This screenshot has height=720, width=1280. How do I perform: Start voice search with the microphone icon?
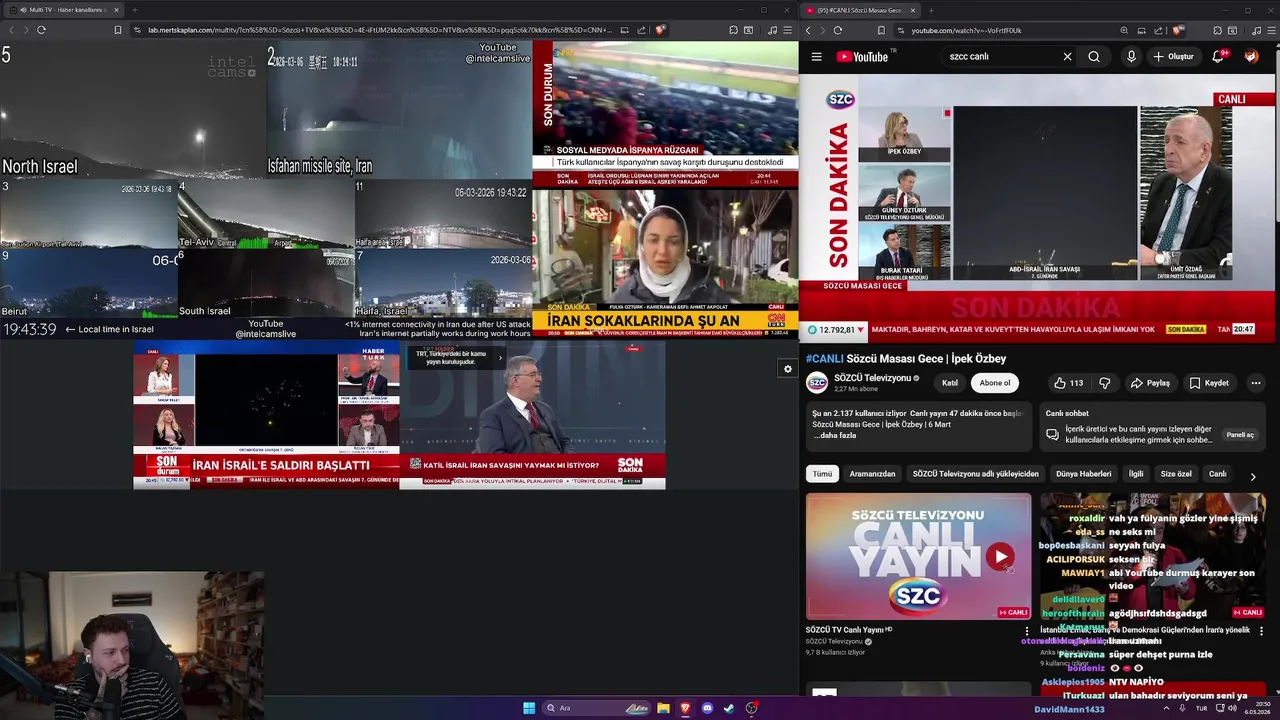[x=1131, y=57]
